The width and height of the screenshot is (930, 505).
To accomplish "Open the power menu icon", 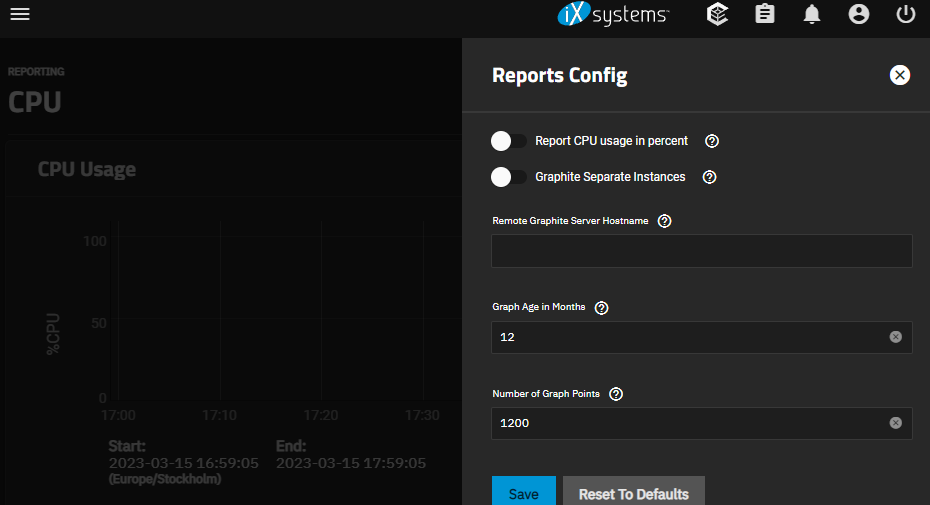I will pyautogui.click(x=905, y=14).
